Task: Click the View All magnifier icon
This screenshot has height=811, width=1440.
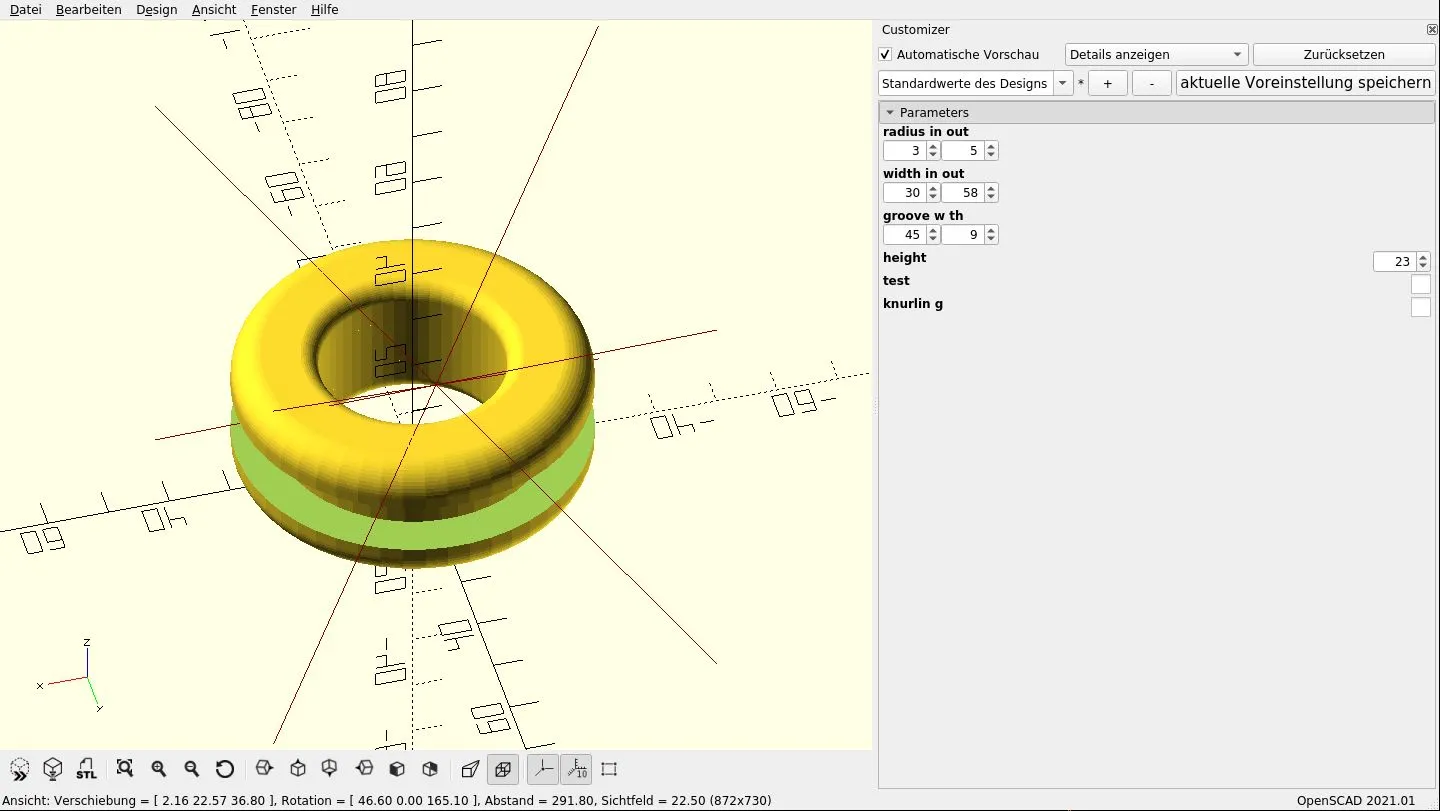Action: point(125,769)
